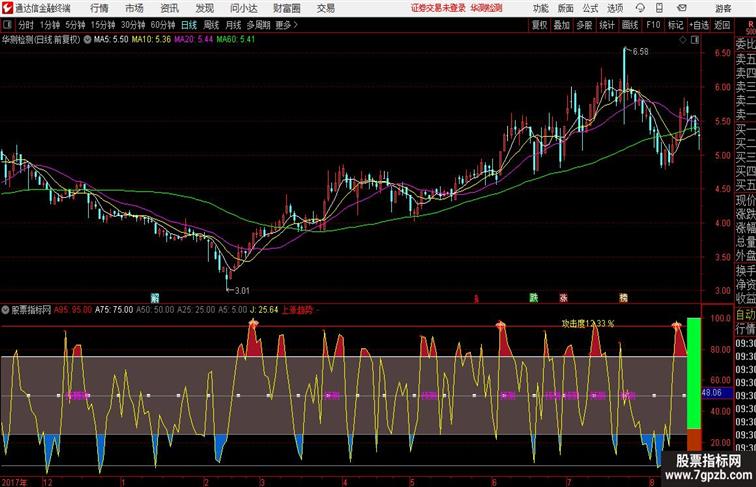Click the green 跌 event marker
This screenshot has width=756, height=487.
(x=534, y=298)
